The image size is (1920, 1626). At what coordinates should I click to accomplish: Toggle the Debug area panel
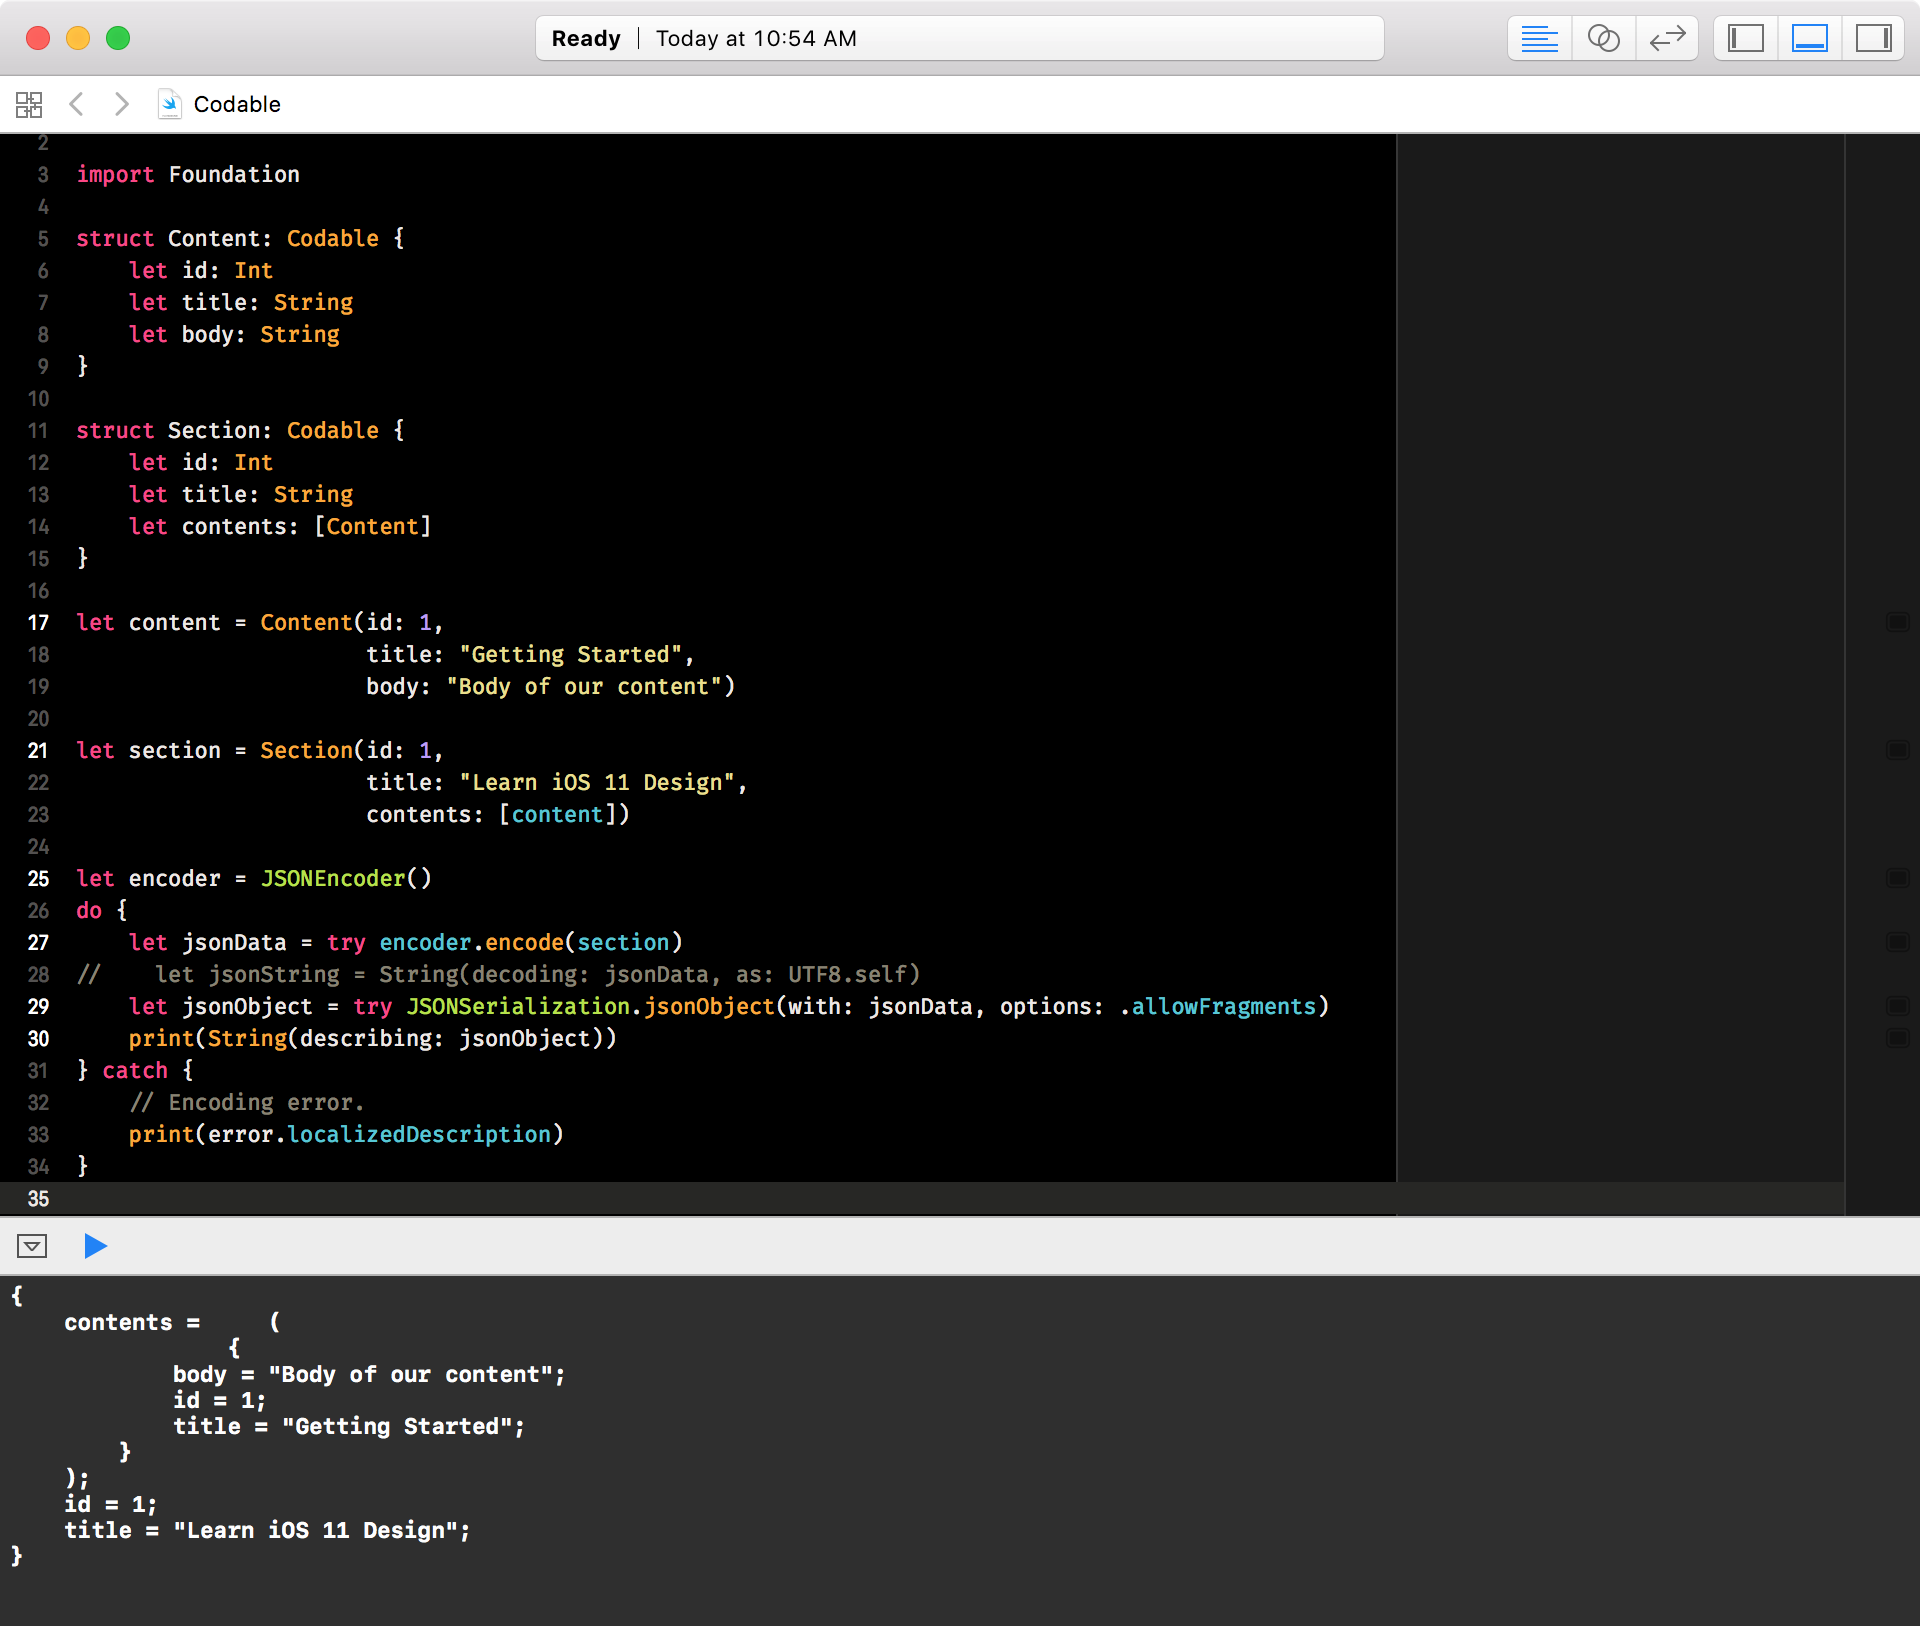[x=1809, y=39]
